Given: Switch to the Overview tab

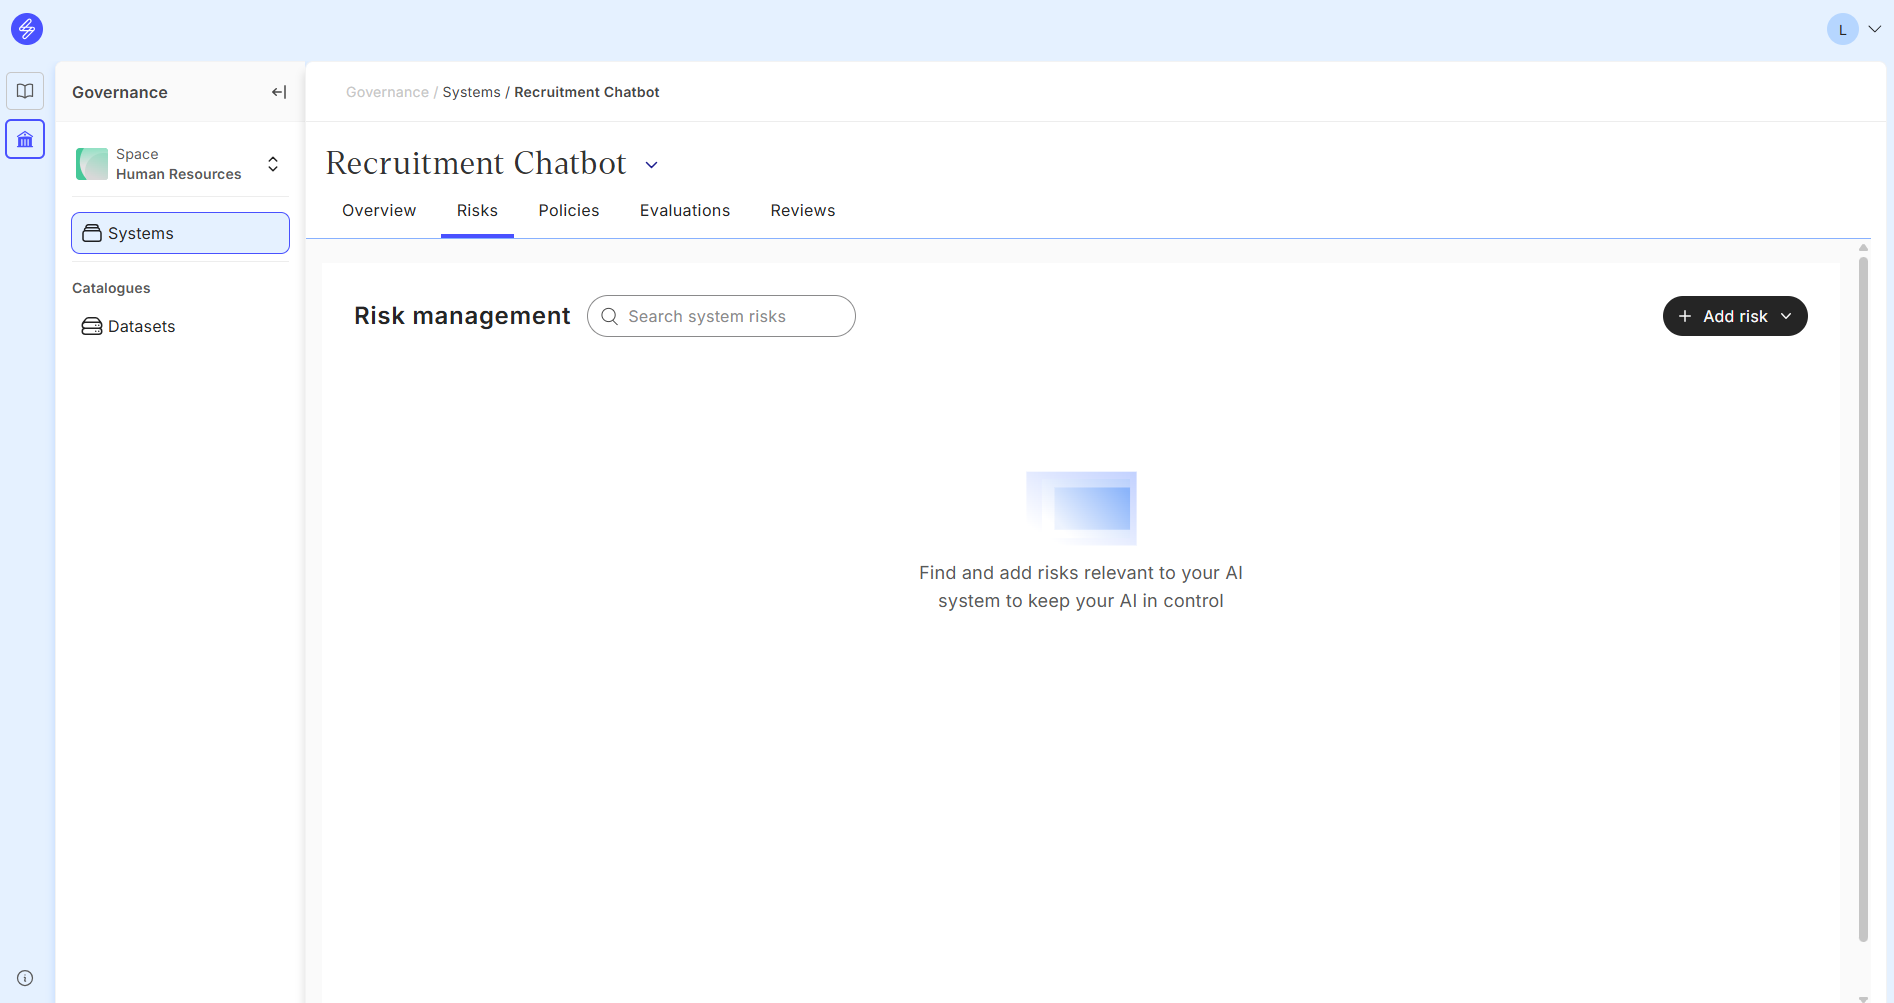Looking at the screenshot, I should pyautogui.click(x=378, y=210).
